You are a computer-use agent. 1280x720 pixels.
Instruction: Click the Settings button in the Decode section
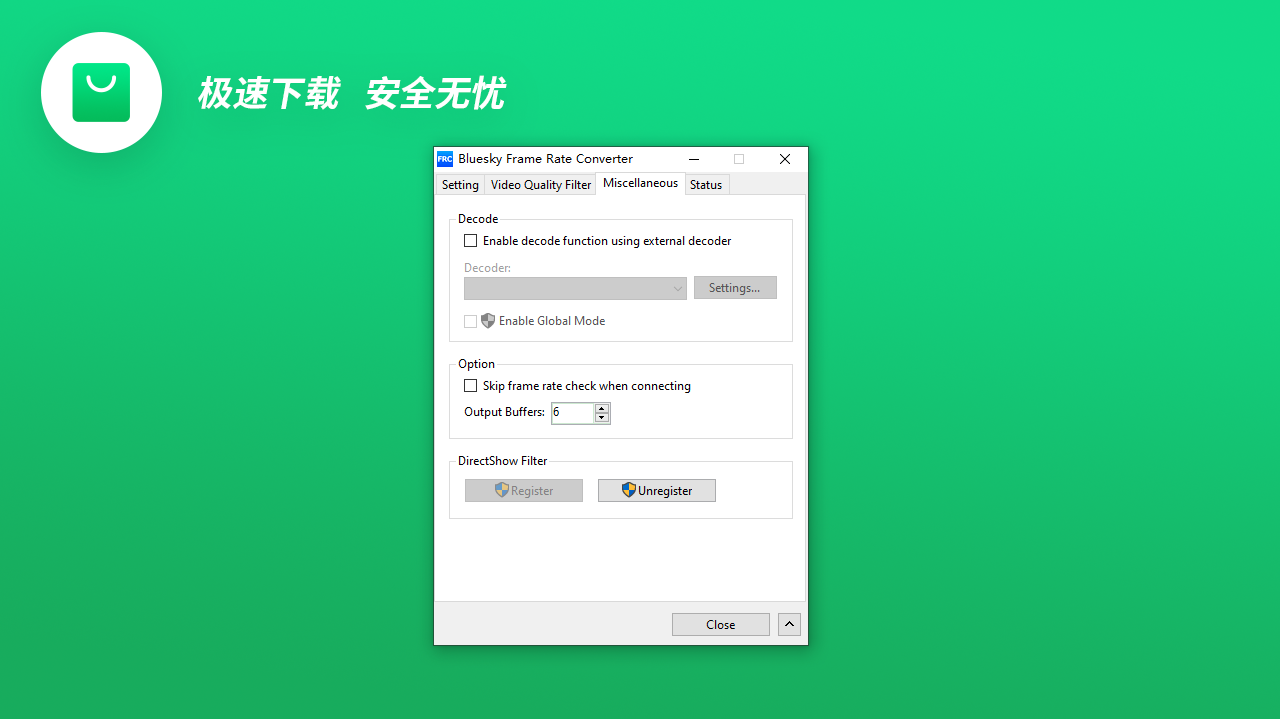[x=735, y=287]
